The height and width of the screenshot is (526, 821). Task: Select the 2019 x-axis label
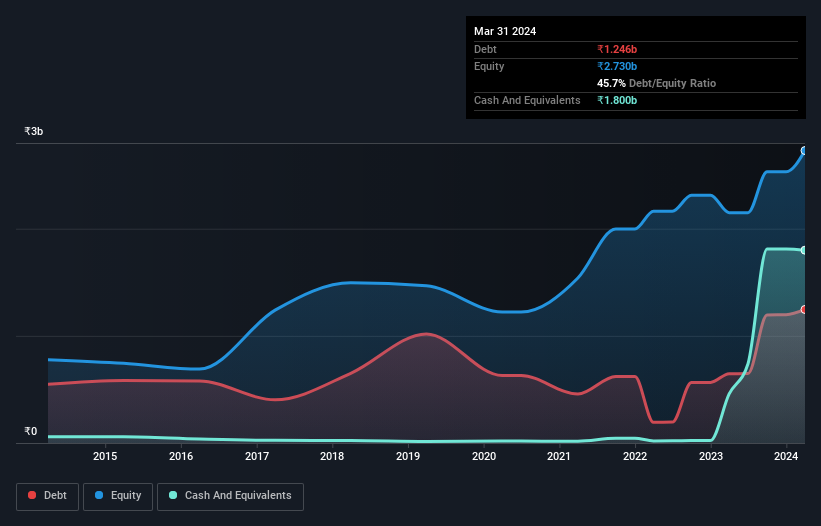pyautogui.click(x=408, y=456)
